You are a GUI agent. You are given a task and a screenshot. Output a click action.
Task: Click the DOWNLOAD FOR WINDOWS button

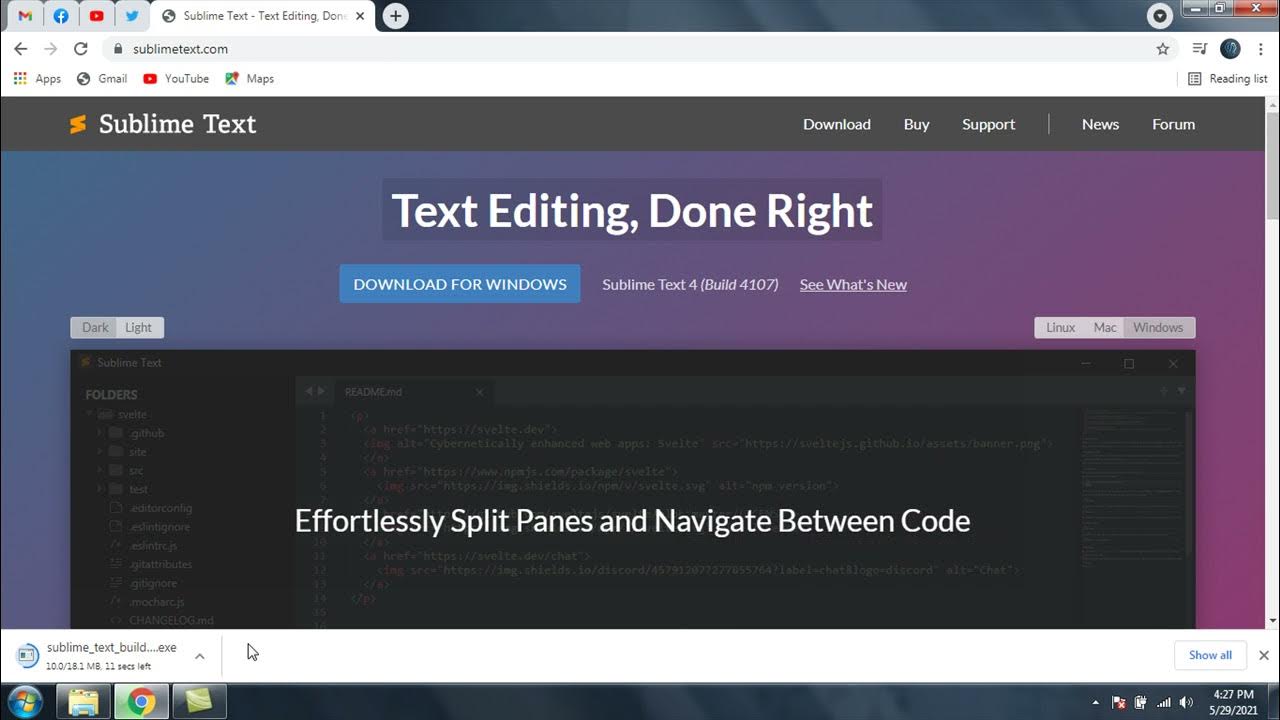click(x=459, y=283)
